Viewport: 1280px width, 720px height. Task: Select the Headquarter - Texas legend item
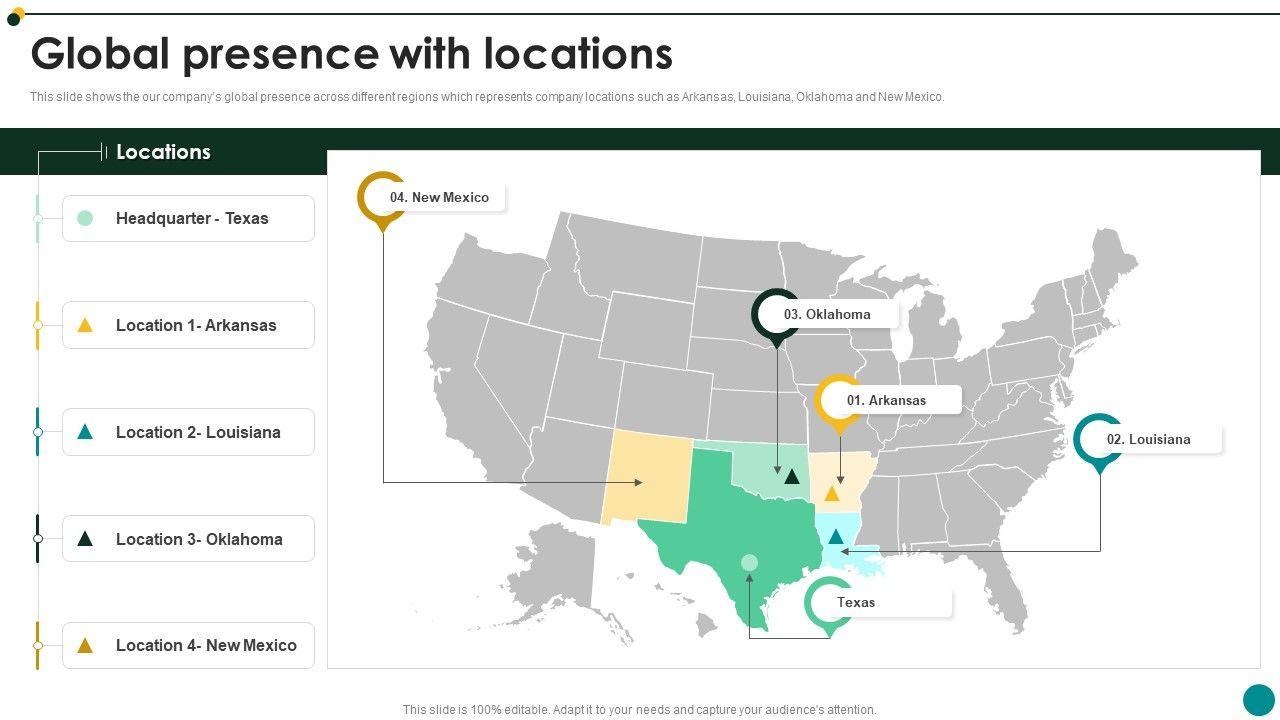pos(188,218)
